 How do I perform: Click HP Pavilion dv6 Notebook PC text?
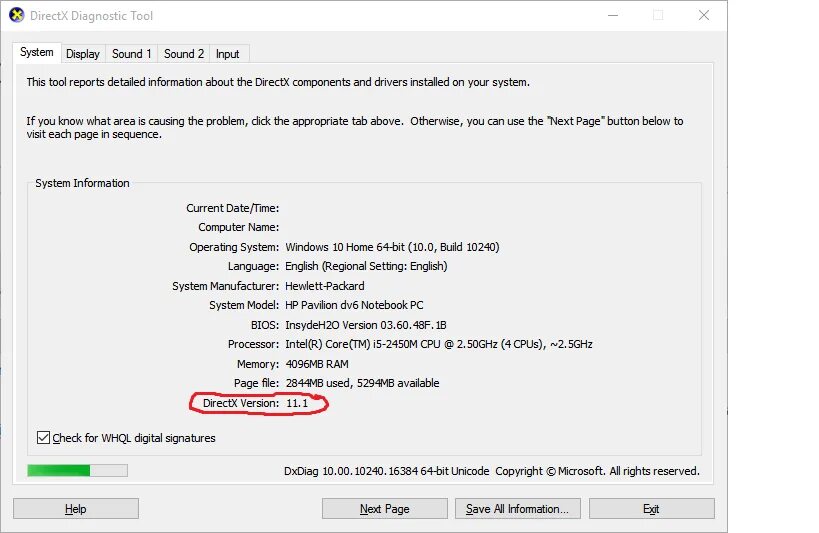point(354,305)
